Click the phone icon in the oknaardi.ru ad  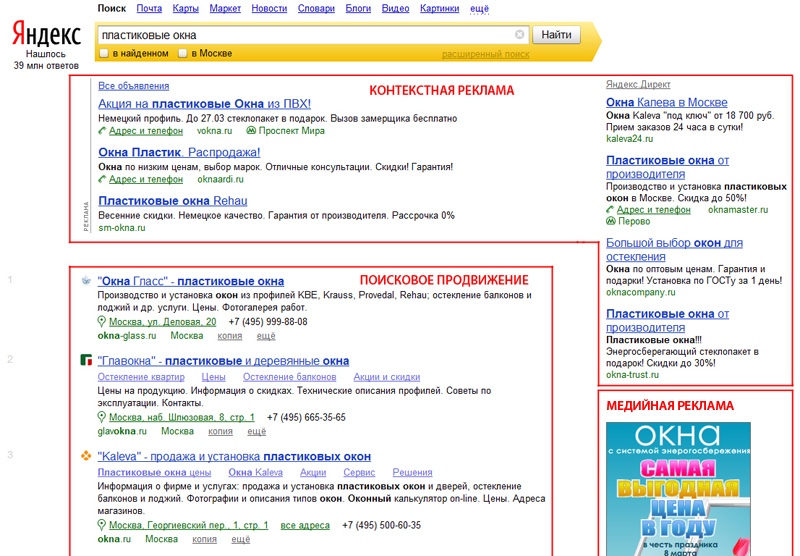(102, 179)
